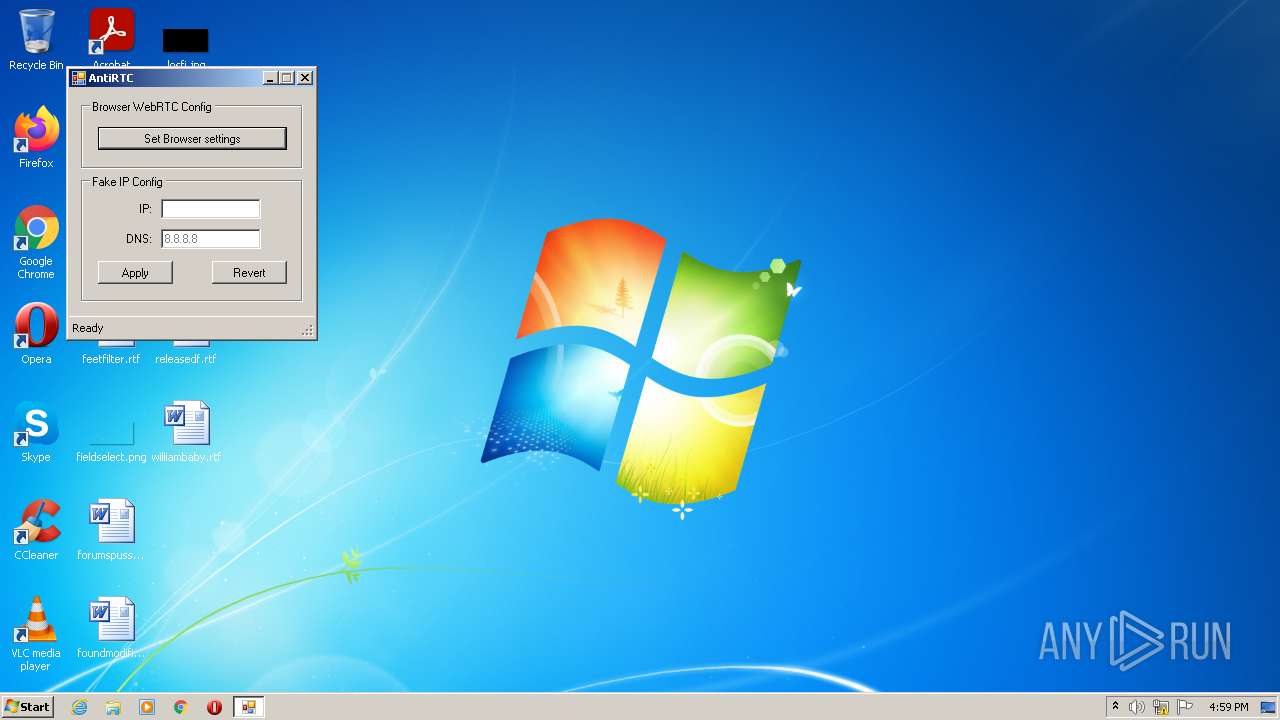Select the Skype desktop shortcut

pos(36,432)
